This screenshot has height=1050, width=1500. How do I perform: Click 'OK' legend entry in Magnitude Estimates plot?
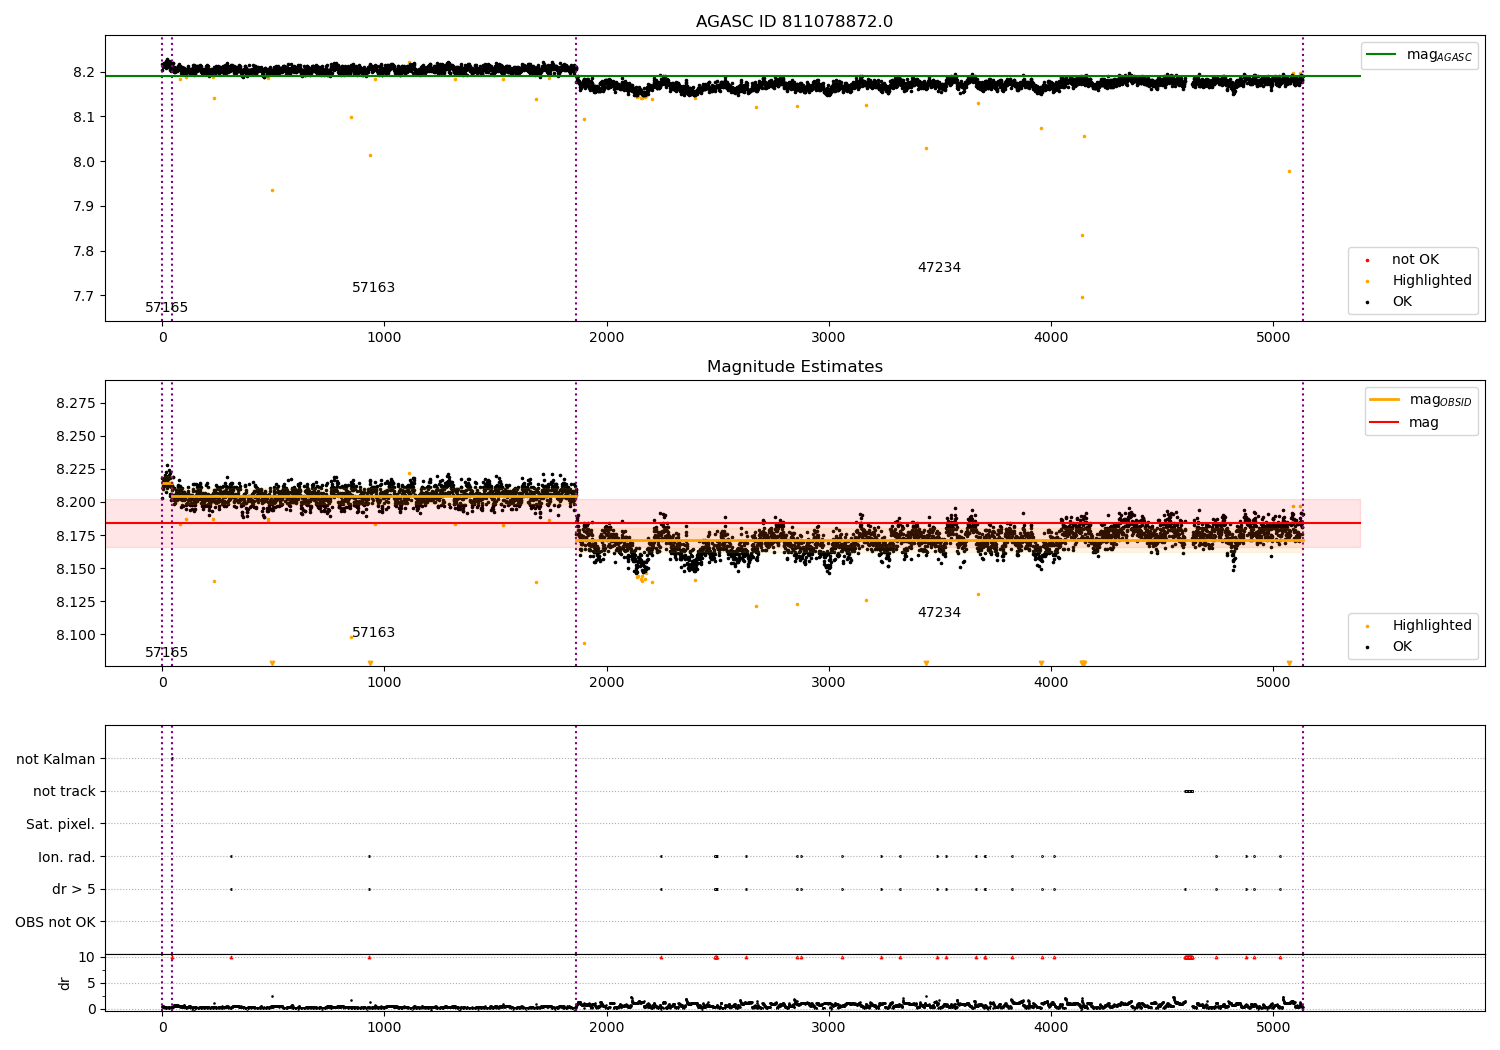tap(1390, 647)
